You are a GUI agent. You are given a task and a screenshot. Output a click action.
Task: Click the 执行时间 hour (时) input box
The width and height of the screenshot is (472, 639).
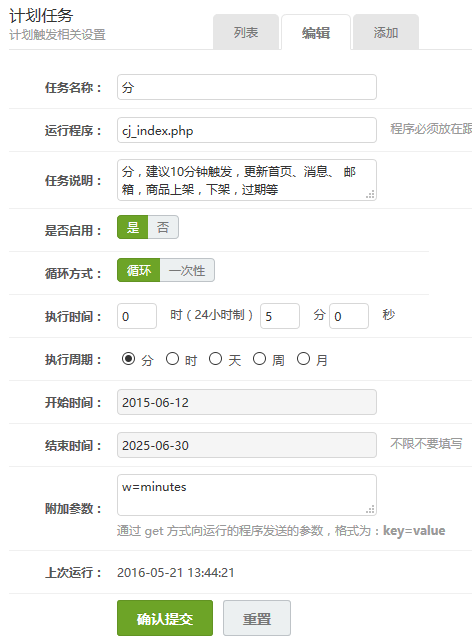tap(137, 316)
